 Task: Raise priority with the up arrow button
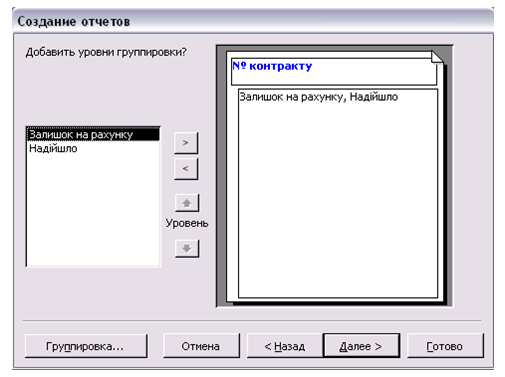pyautogui.click(x=187, y=203)
